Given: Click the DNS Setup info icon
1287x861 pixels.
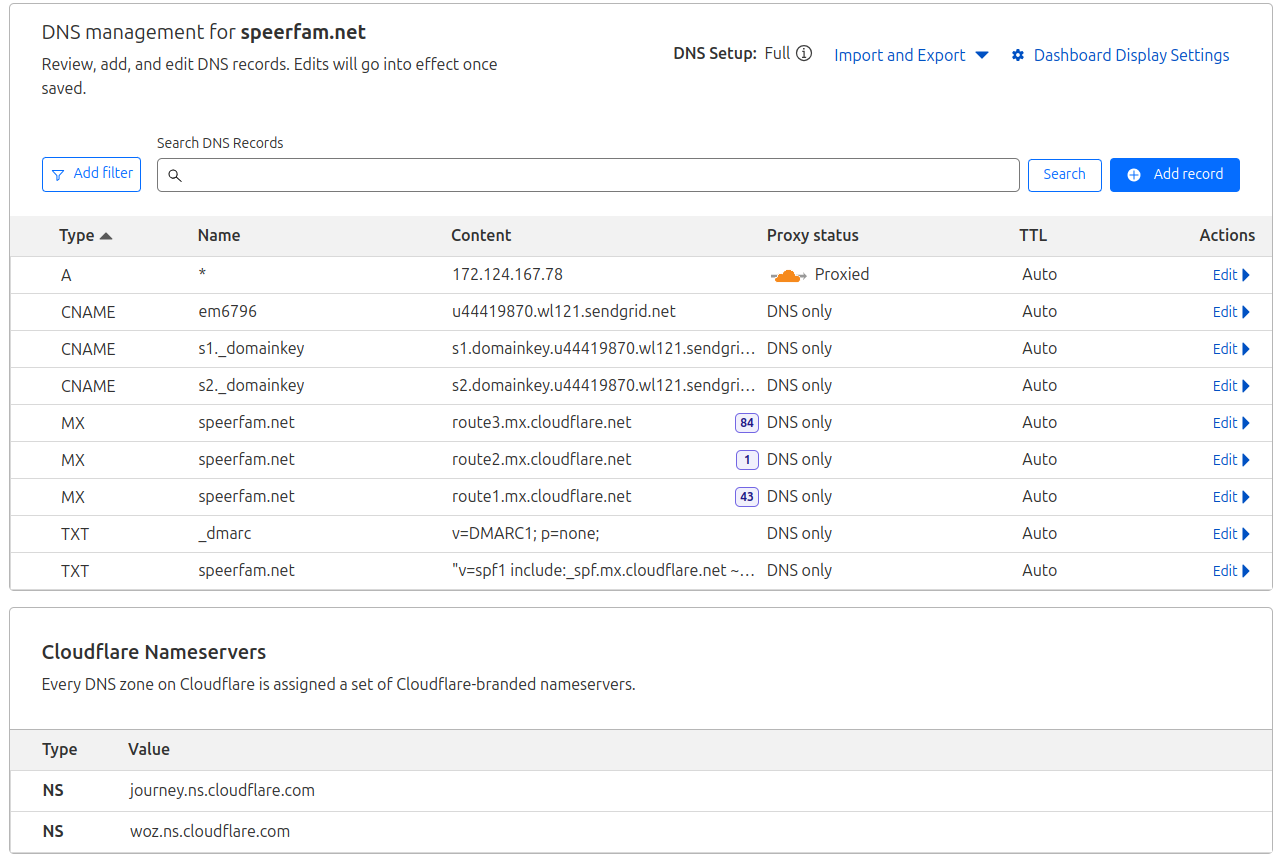Looking at the screenshot, I should click(804, 54).
